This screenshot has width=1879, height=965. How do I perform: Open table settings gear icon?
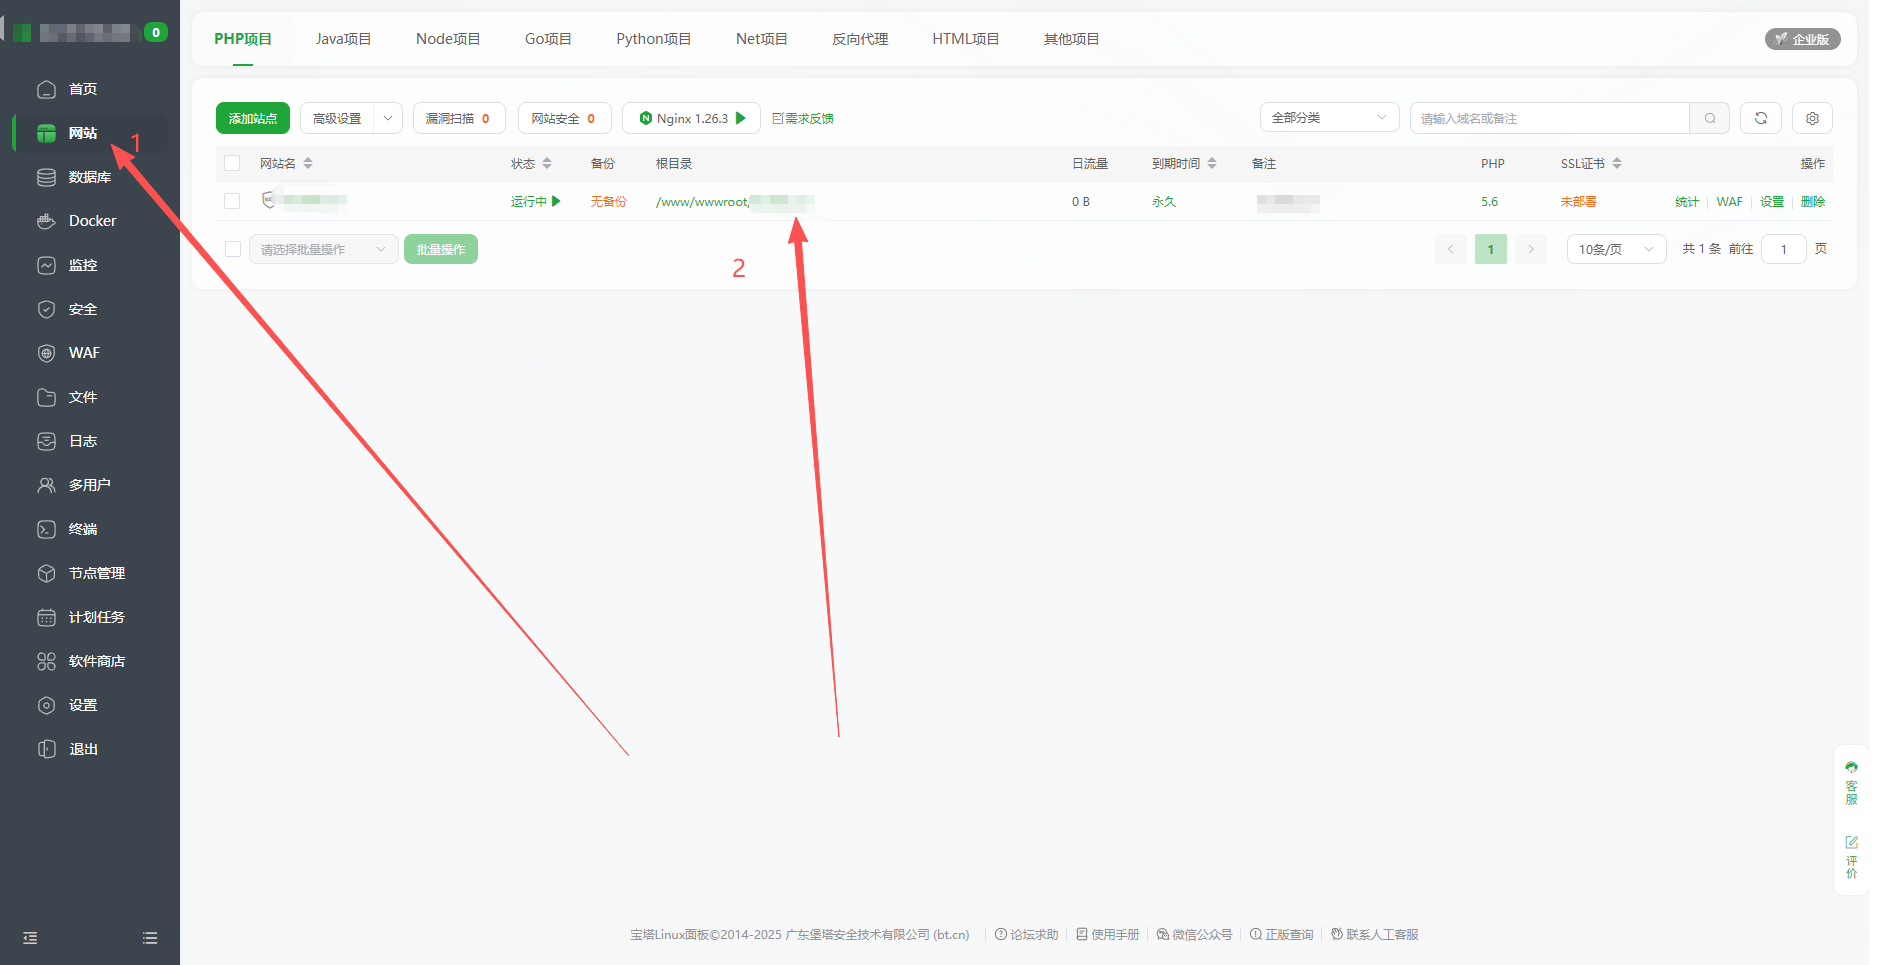coord(1812,118)
